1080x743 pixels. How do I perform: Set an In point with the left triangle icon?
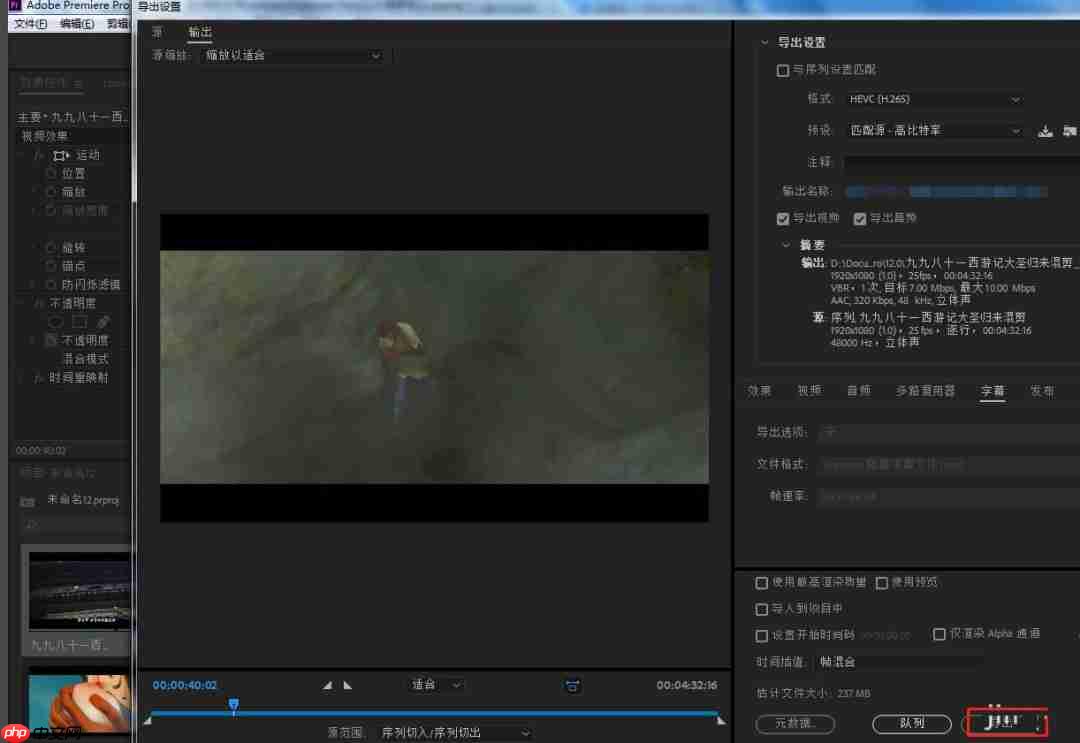[326, 684]
